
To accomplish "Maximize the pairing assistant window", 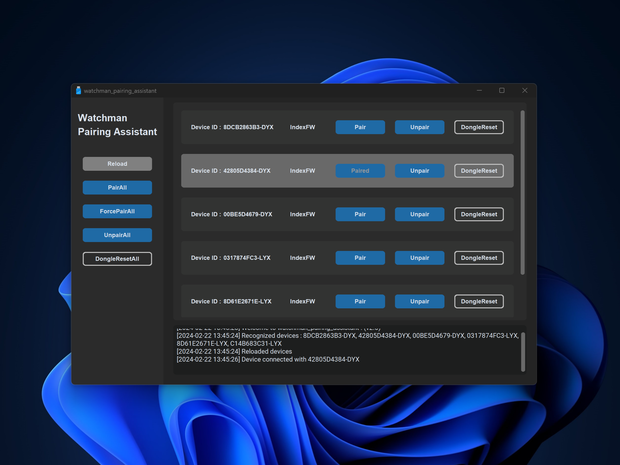I will [x=502, y=91].
